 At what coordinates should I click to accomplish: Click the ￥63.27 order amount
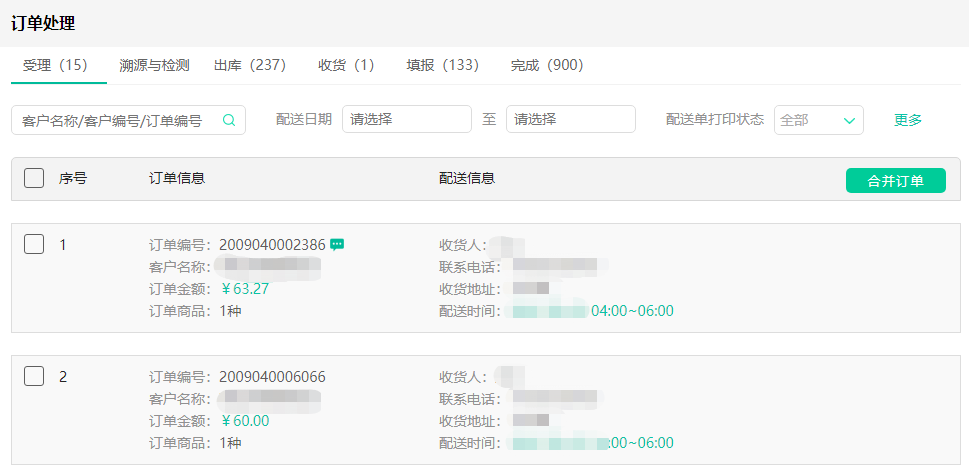(244, 289)
